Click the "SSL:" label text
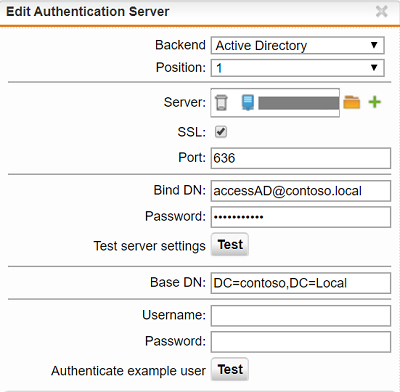This screenshot has width=400, height=392. click(192, 132)
